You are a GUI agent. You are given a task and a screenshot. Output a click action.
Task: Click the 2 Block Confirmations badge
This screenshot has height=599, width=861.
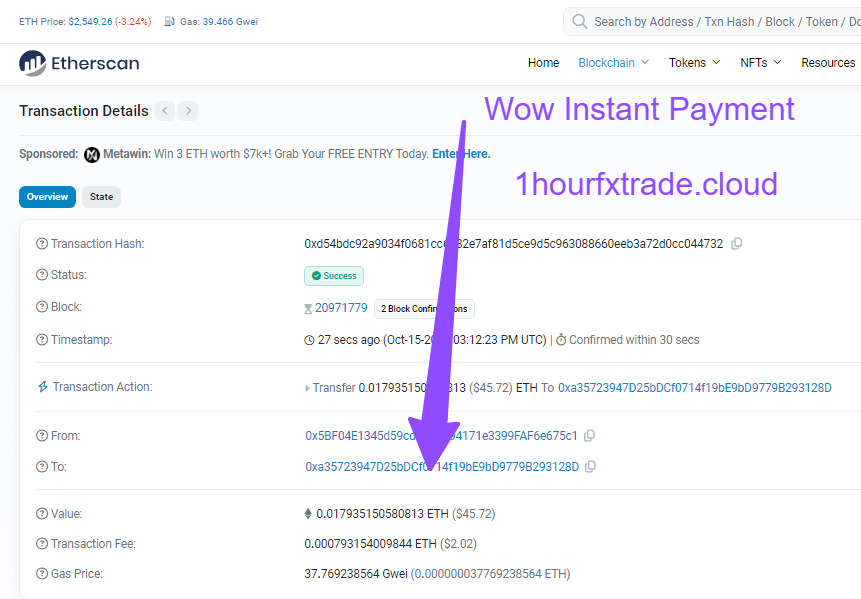click(x=424, y=309)
